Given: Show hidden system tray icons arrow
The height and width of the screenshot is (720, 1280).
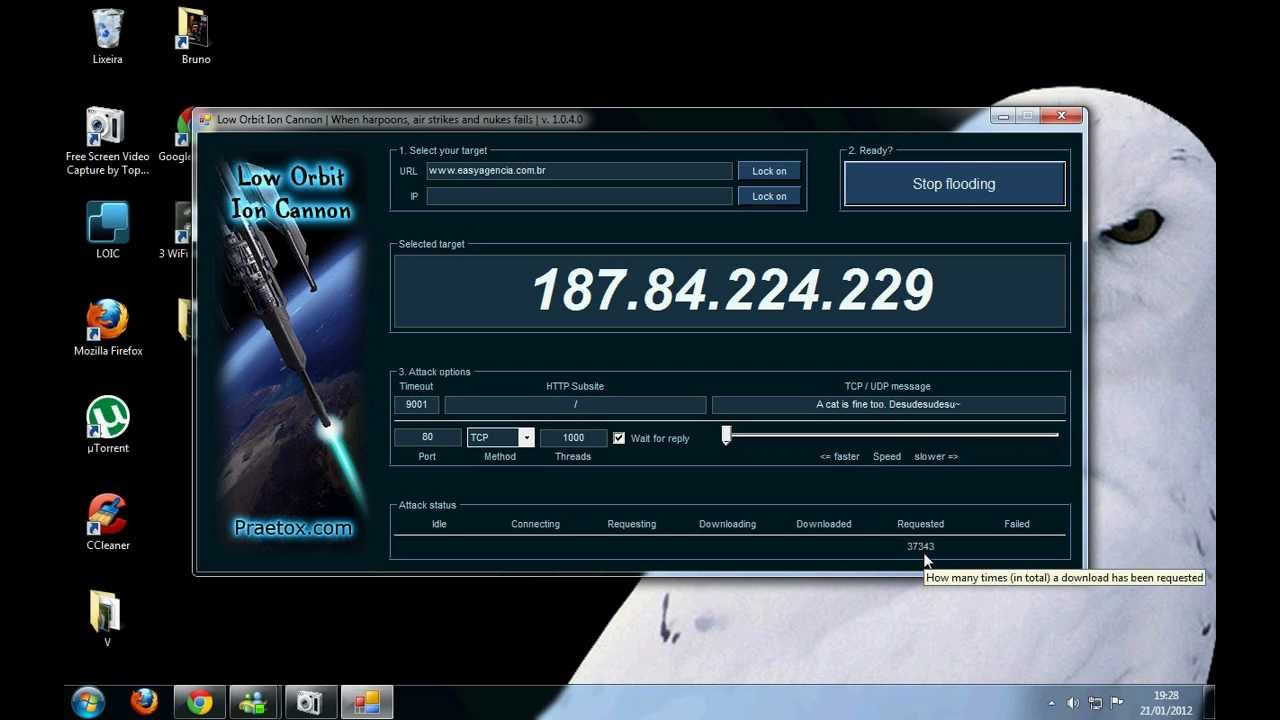Looking at the screenshot, I should [1051, 703].
